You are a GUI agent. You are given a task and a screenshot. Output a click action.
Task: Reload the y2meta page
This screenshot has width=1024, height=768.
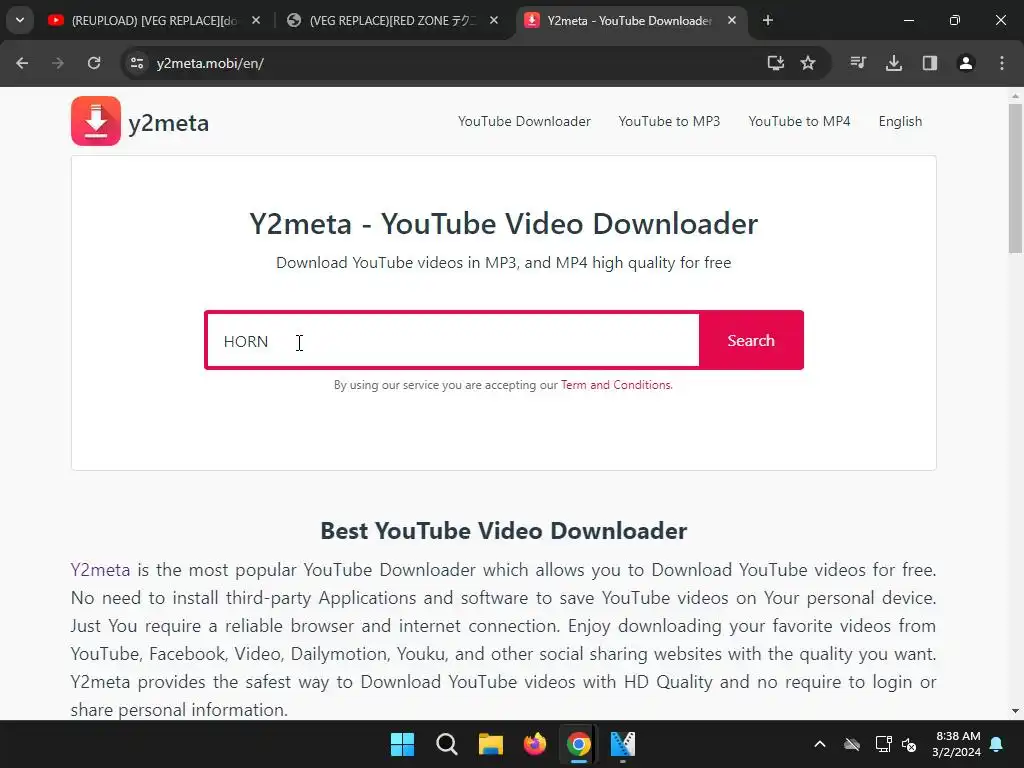94,63
